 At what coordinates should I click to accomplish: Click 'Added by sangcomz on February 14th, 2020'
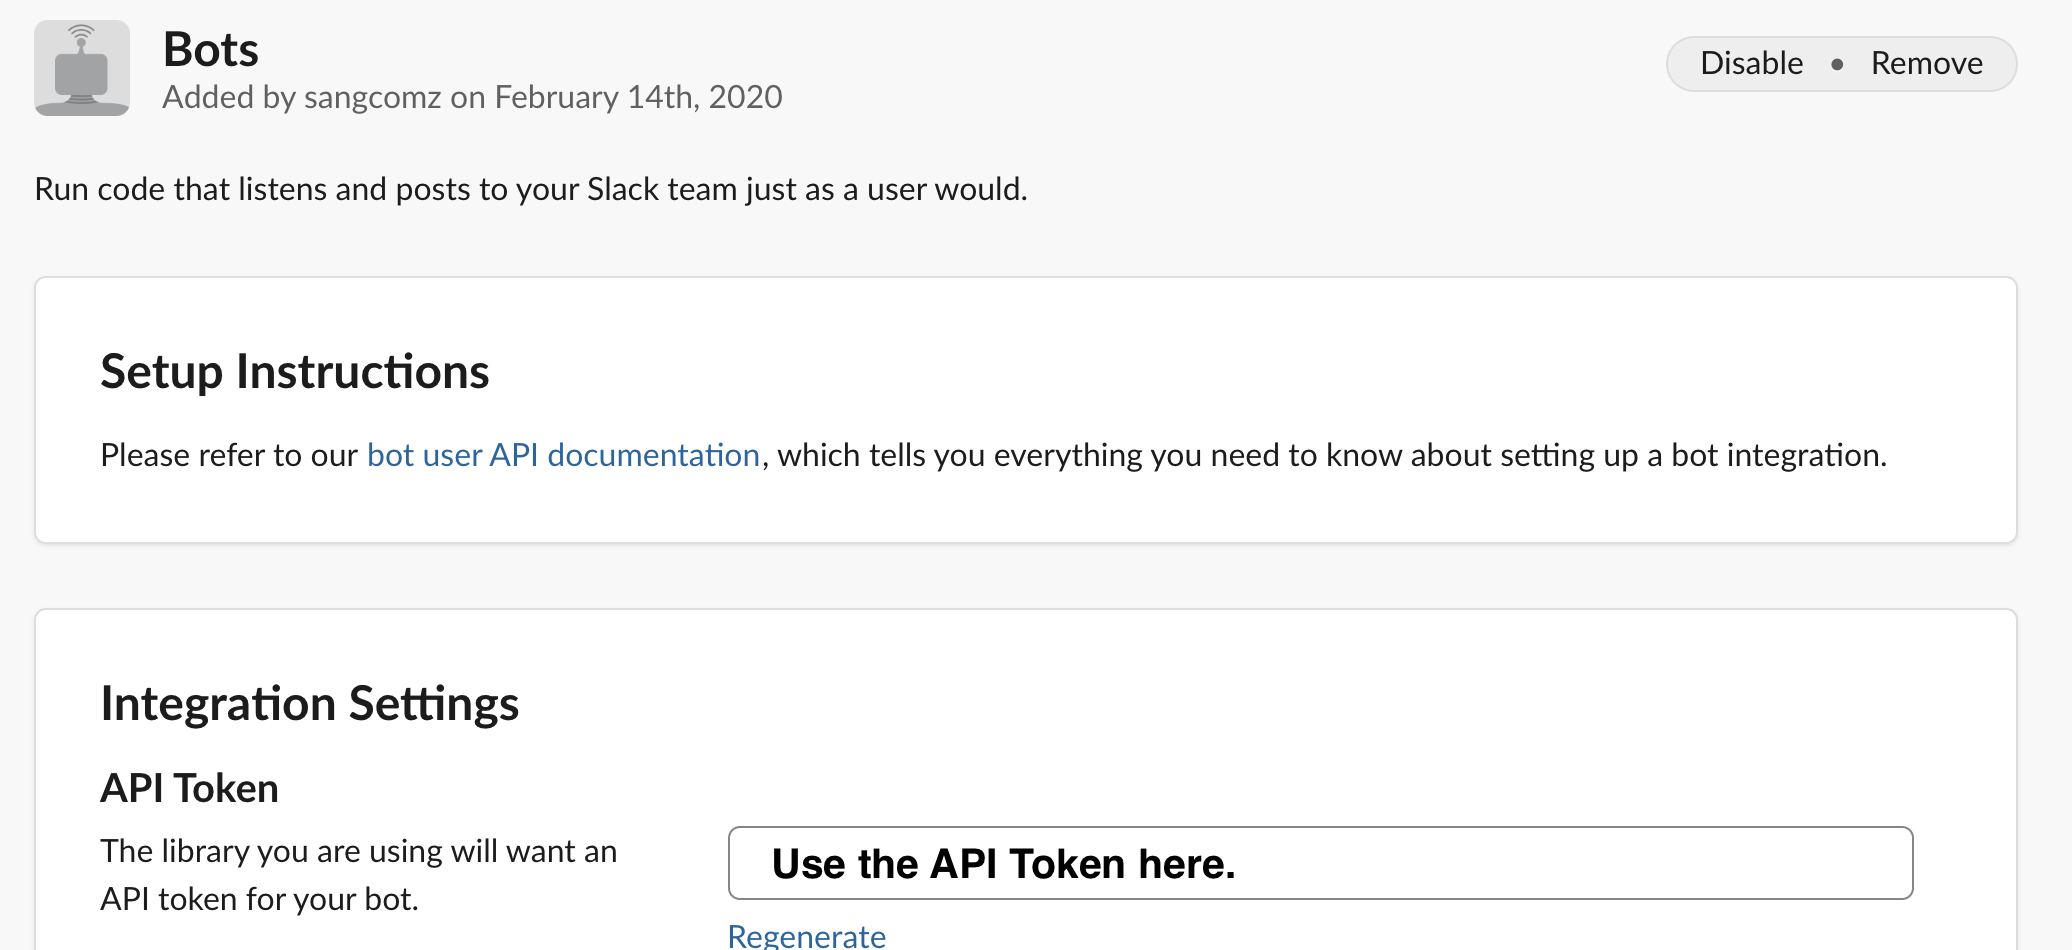point(472,97)
